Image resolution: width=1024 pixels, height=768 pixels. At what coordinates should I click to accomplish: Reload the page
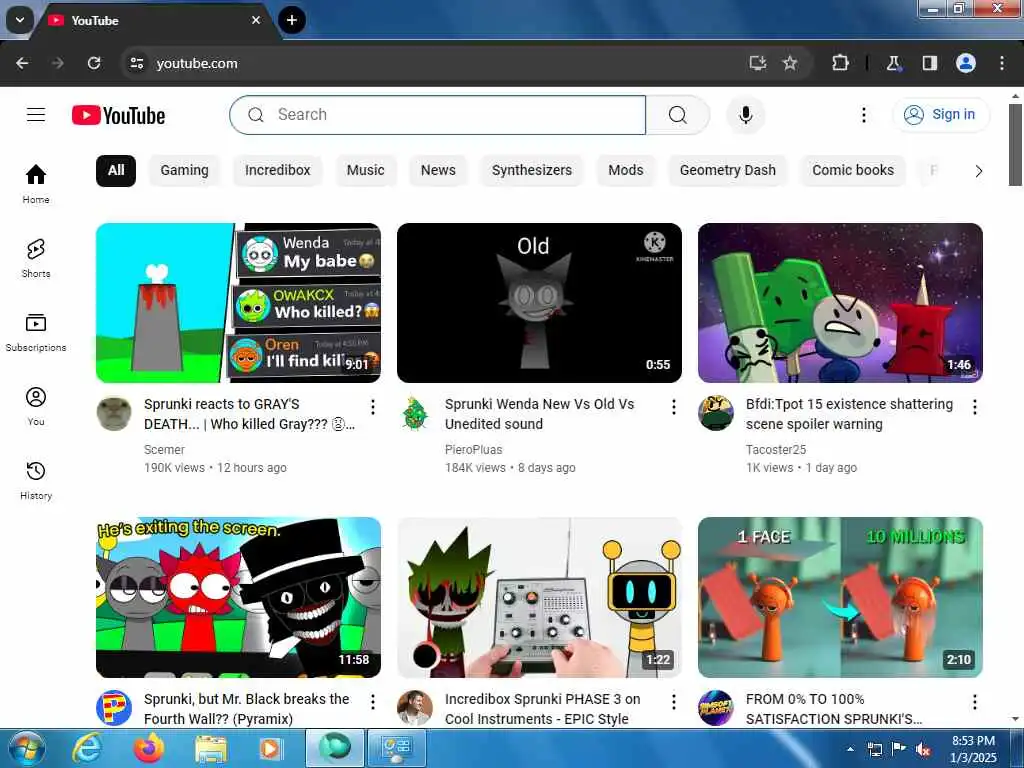94,63
